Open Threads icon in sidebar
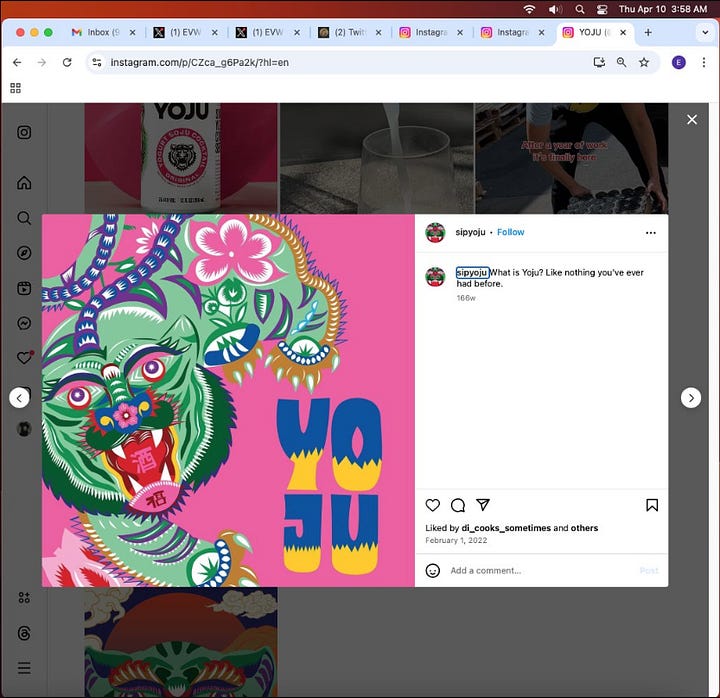Viewport: 720px width, 698px height. pos(24,633)
